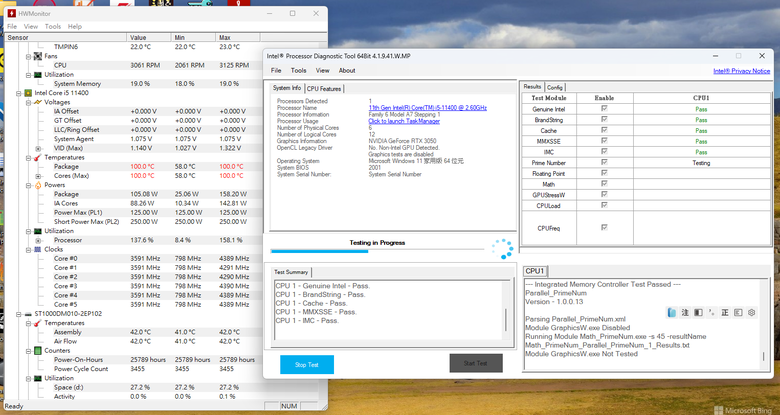Image resolution: width=780 pixels, height=415 pixels.
Task: Click the Utilization icon above Space (d:)
Action: [37, 378]
